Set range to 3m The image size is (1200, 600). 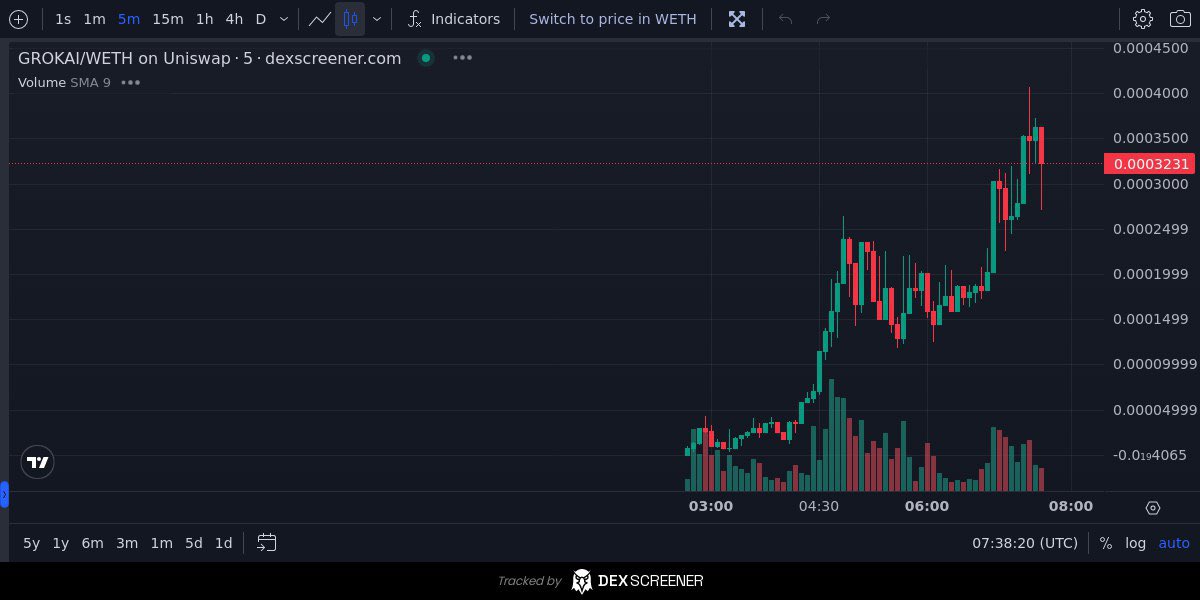pos(127,543)
